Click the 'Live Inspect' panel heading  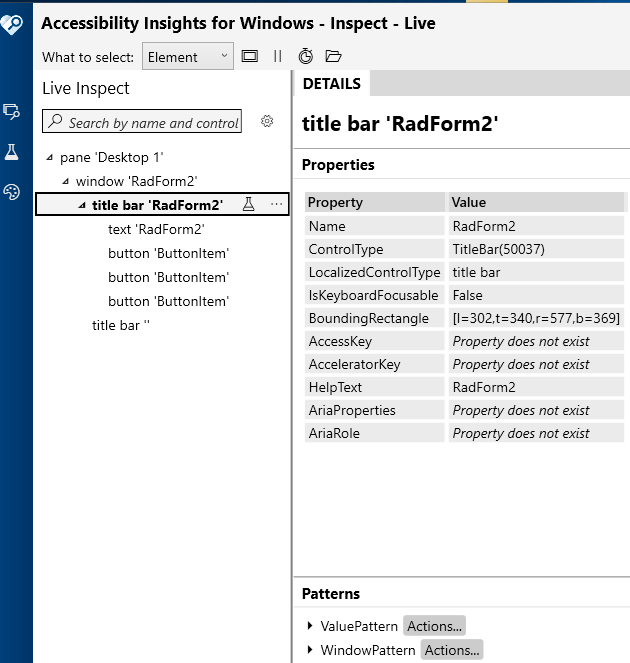point(86,88)
